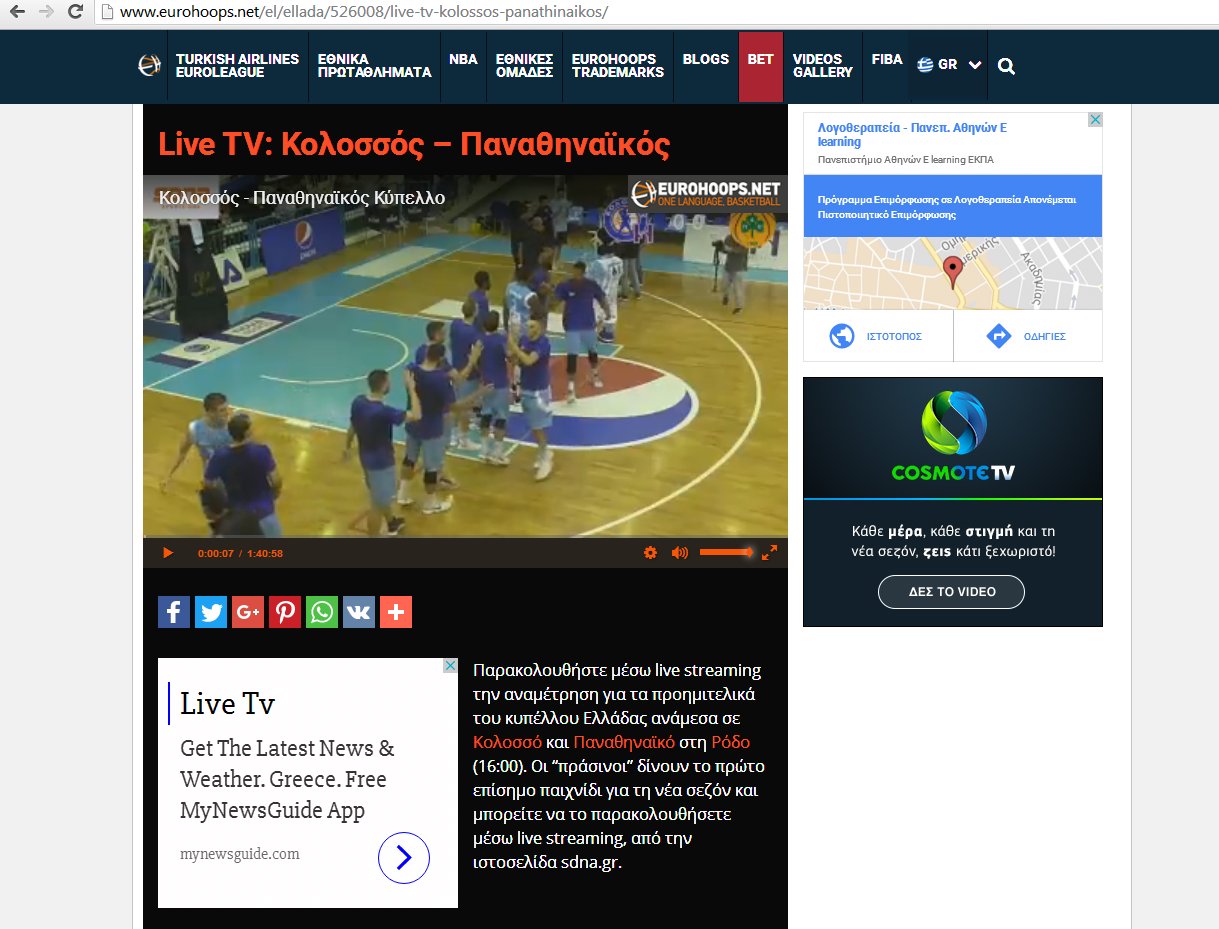Mute the video with the speaker icon
The height and width of the screenshot is (929, 1219).
680,553
